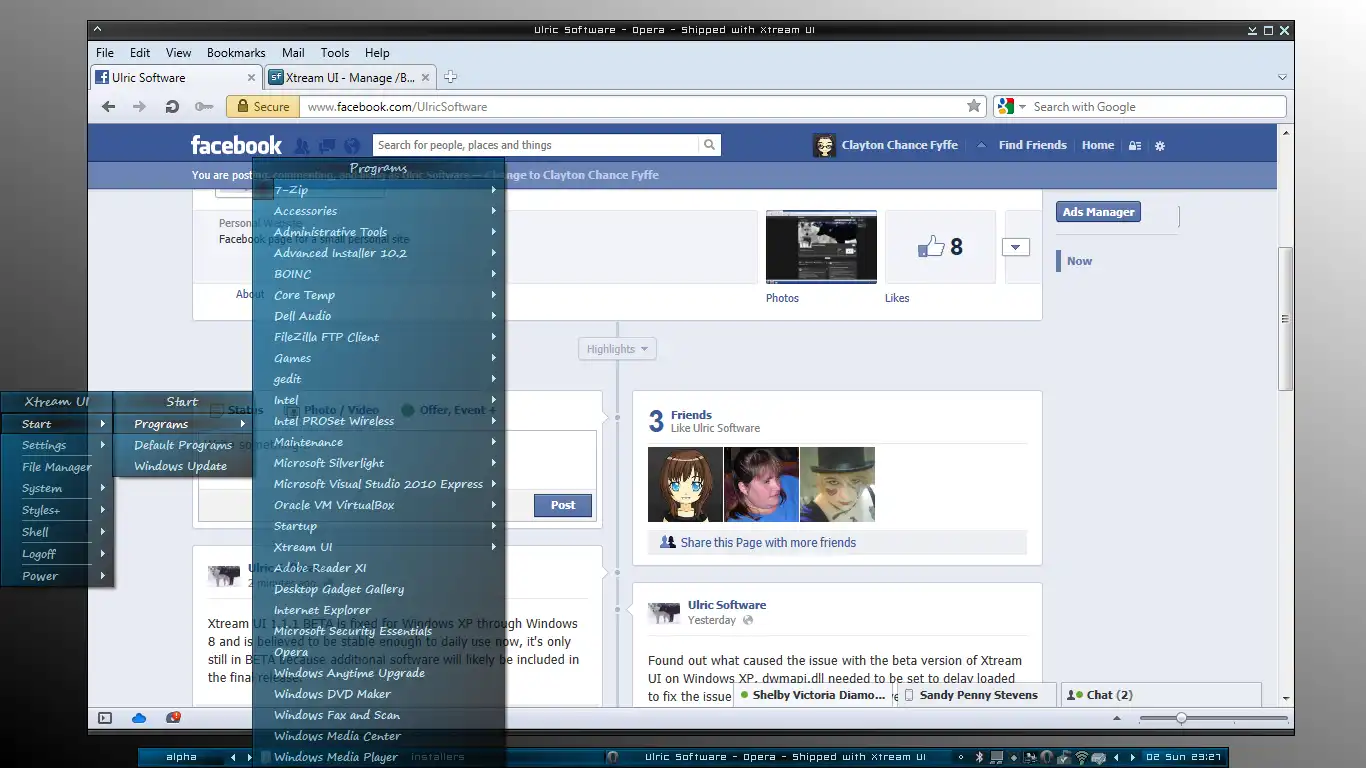Click the Ads Manager button

click(x=1098, y=212)
